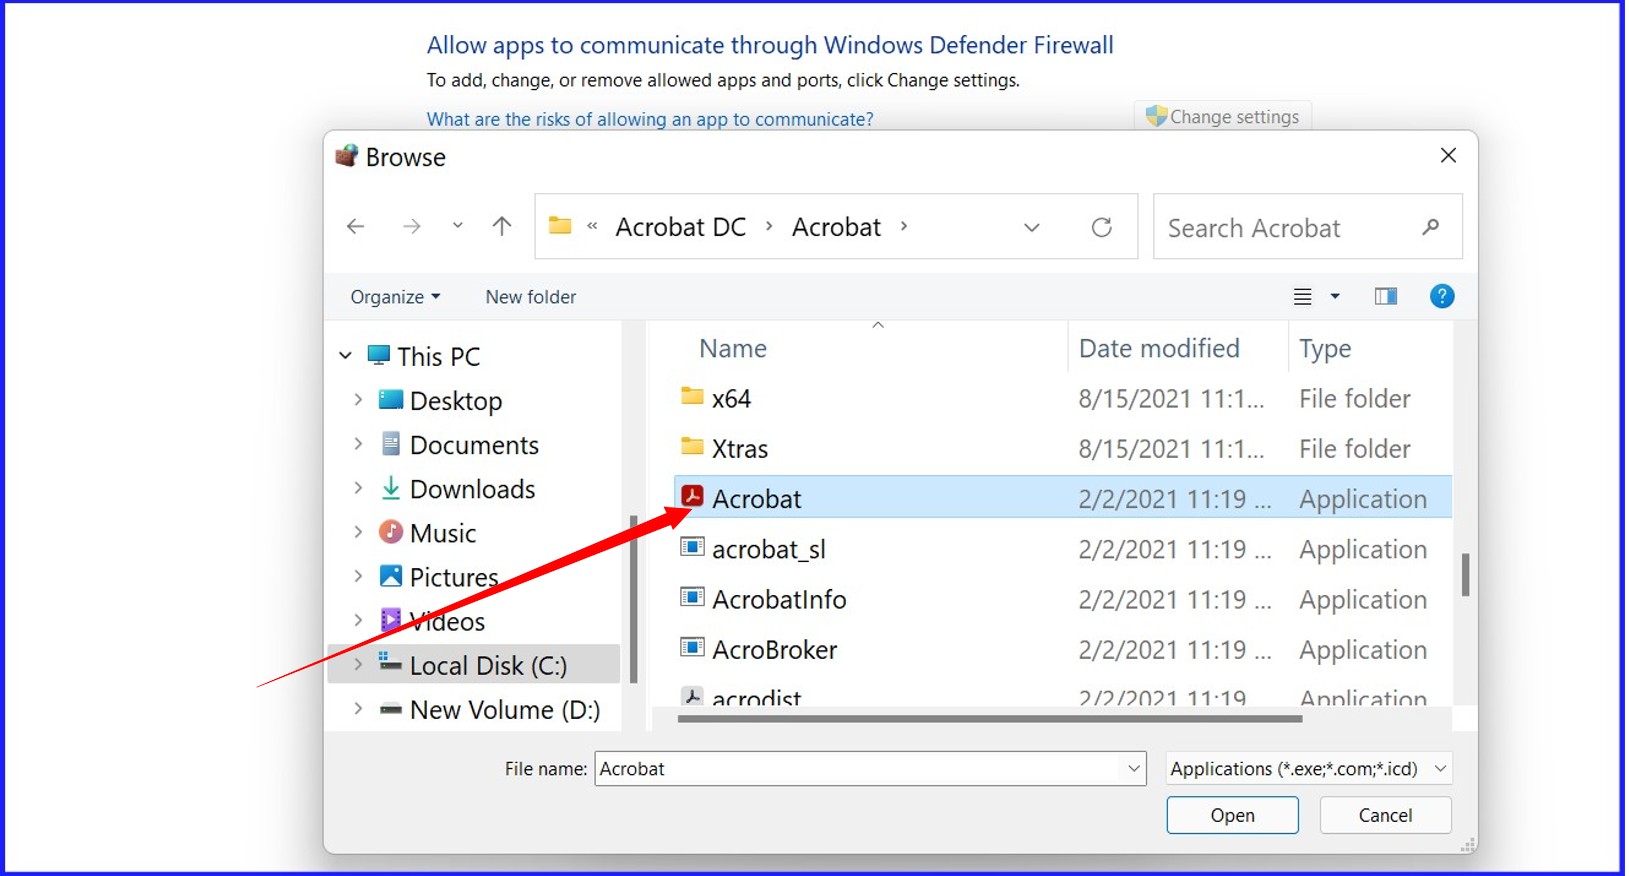Collapse the This PC tree node
The height and width of the screenshot is (876, 1629).
point(346,356)
